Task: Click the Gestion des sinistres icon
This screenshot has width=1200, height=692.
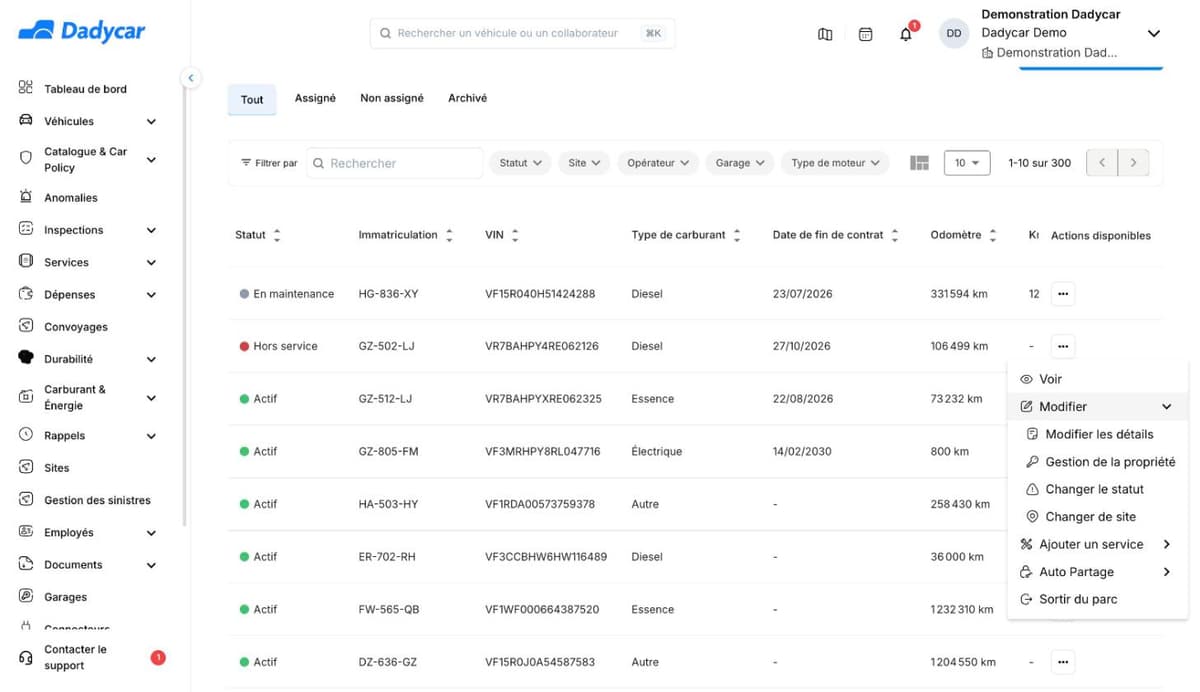Action: (x=26, y=499)
